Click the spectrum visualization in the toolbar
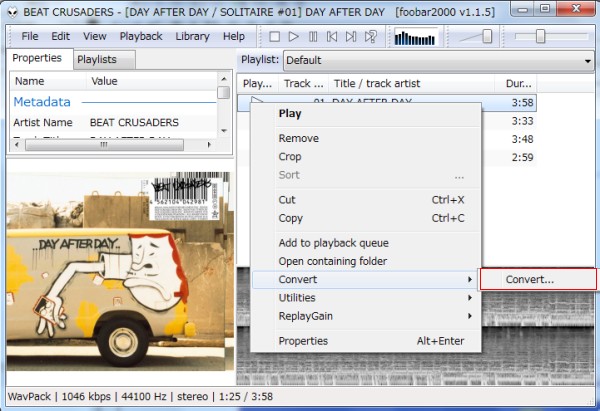600x411 pixels. point(414,37)
